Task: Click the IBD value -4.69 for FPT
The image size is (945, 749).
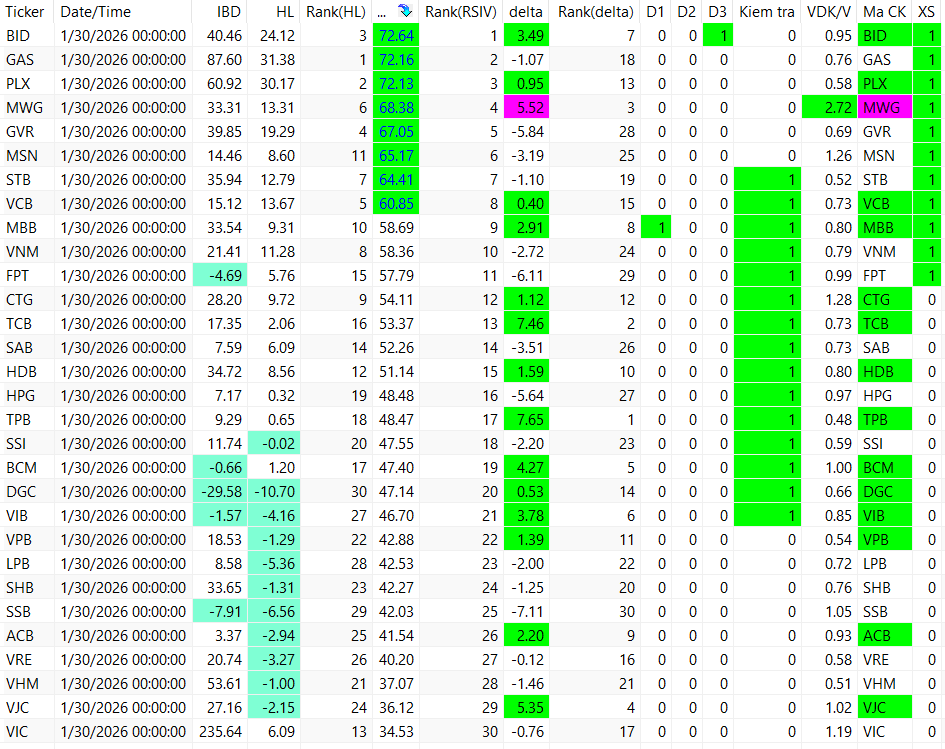Action: [x=220, y=276]
